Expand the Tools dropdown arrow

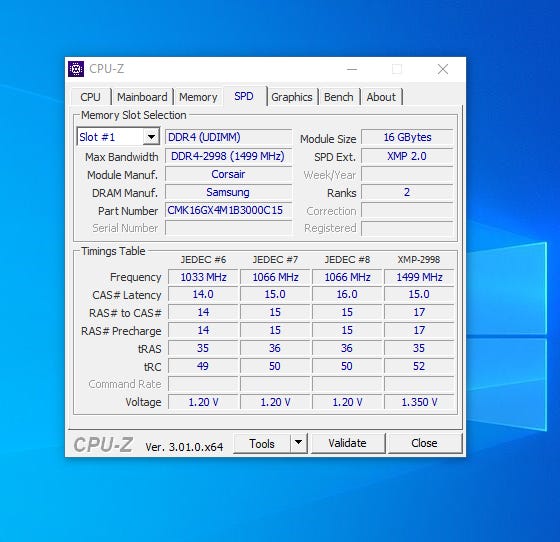point(299,443)
